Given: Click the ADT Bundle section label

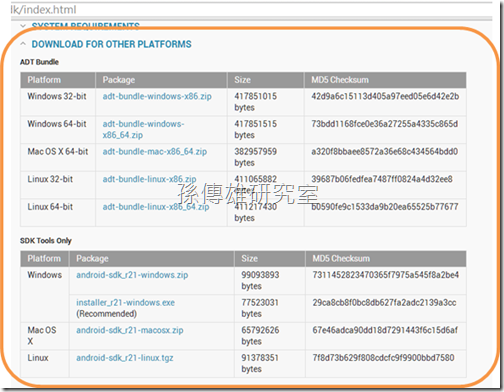Looking at the screenshot, I should [x=39, y=62].
